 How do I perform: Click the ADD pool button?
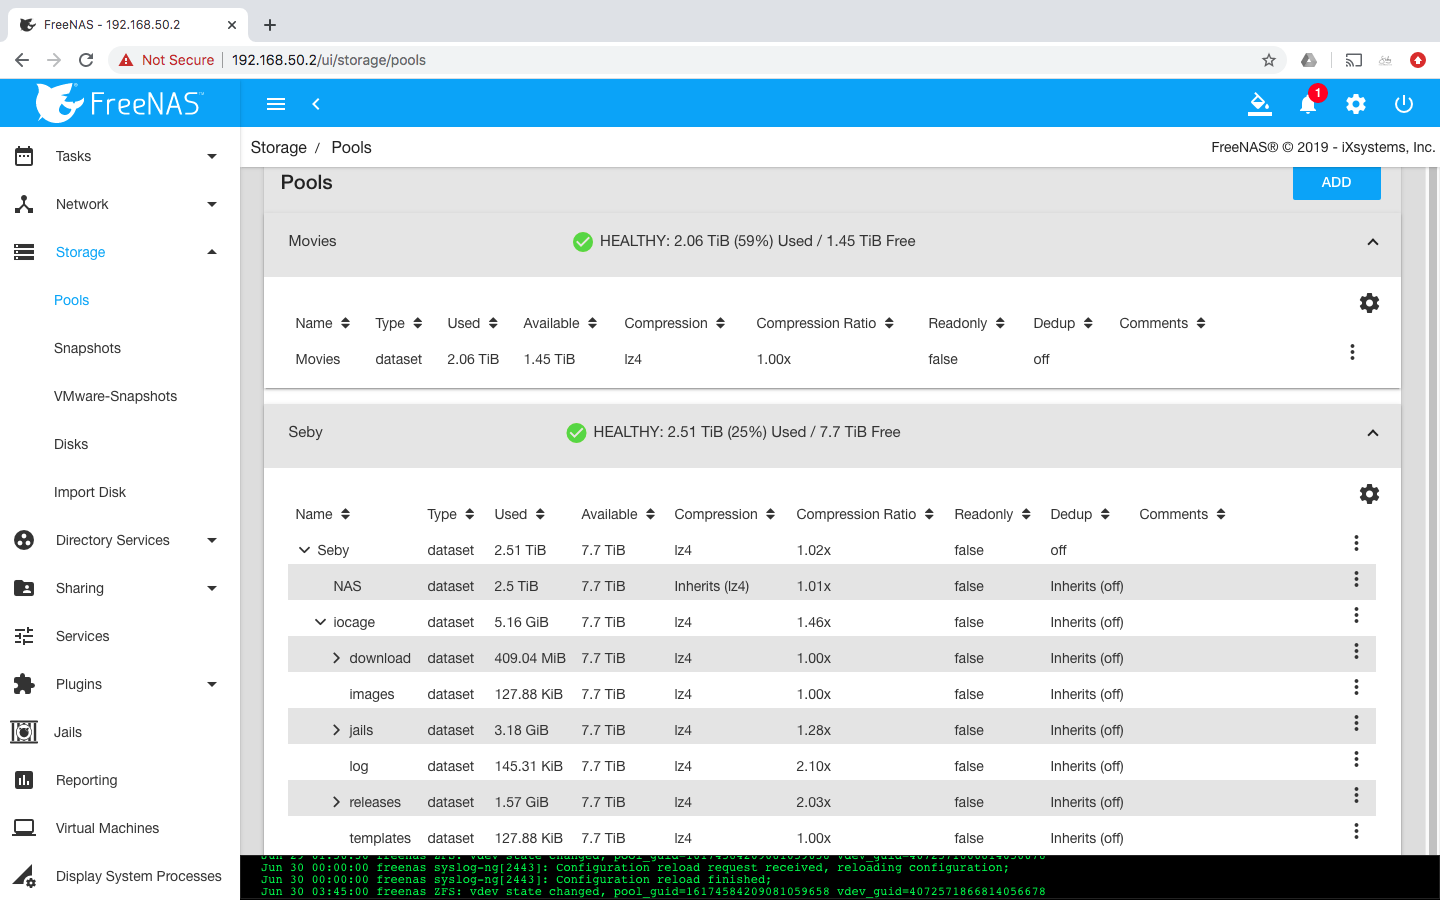tap(1336, 182)
